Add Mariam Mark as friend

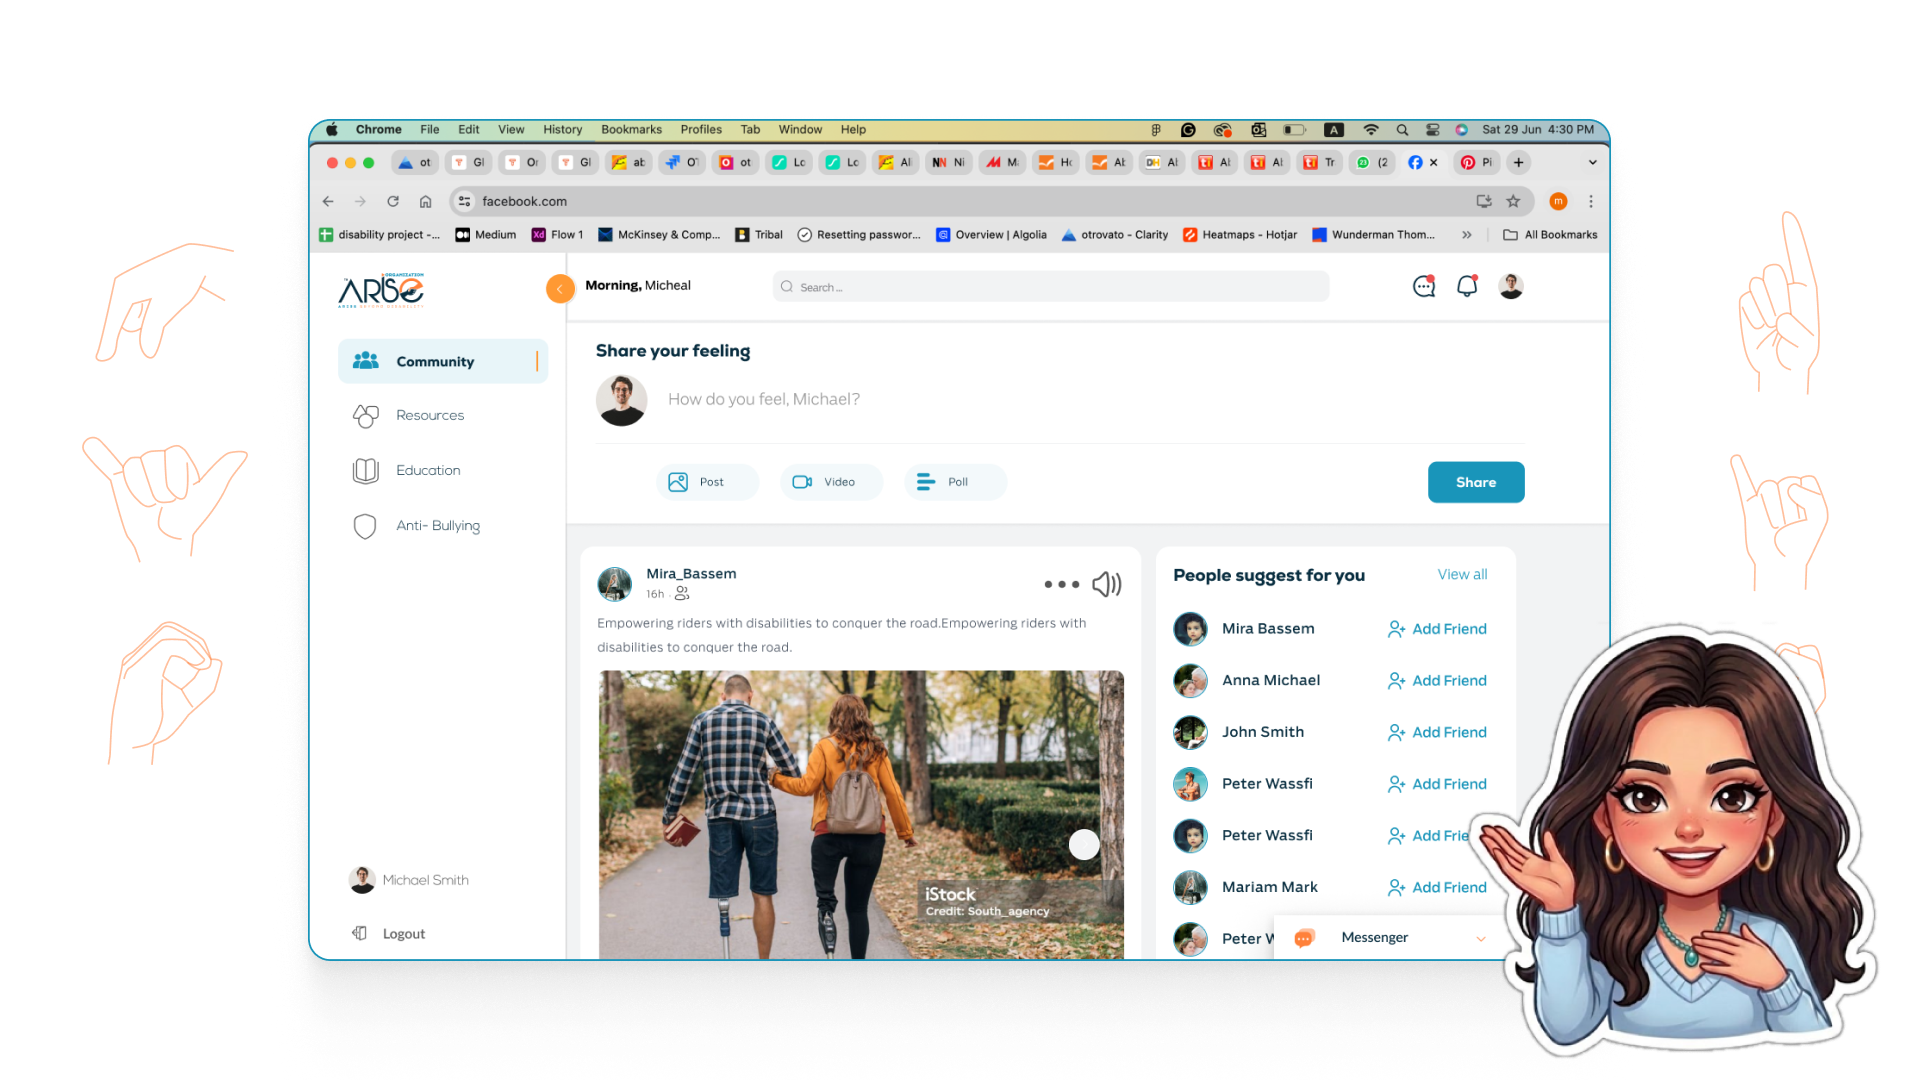click(x=1437, y=887)
